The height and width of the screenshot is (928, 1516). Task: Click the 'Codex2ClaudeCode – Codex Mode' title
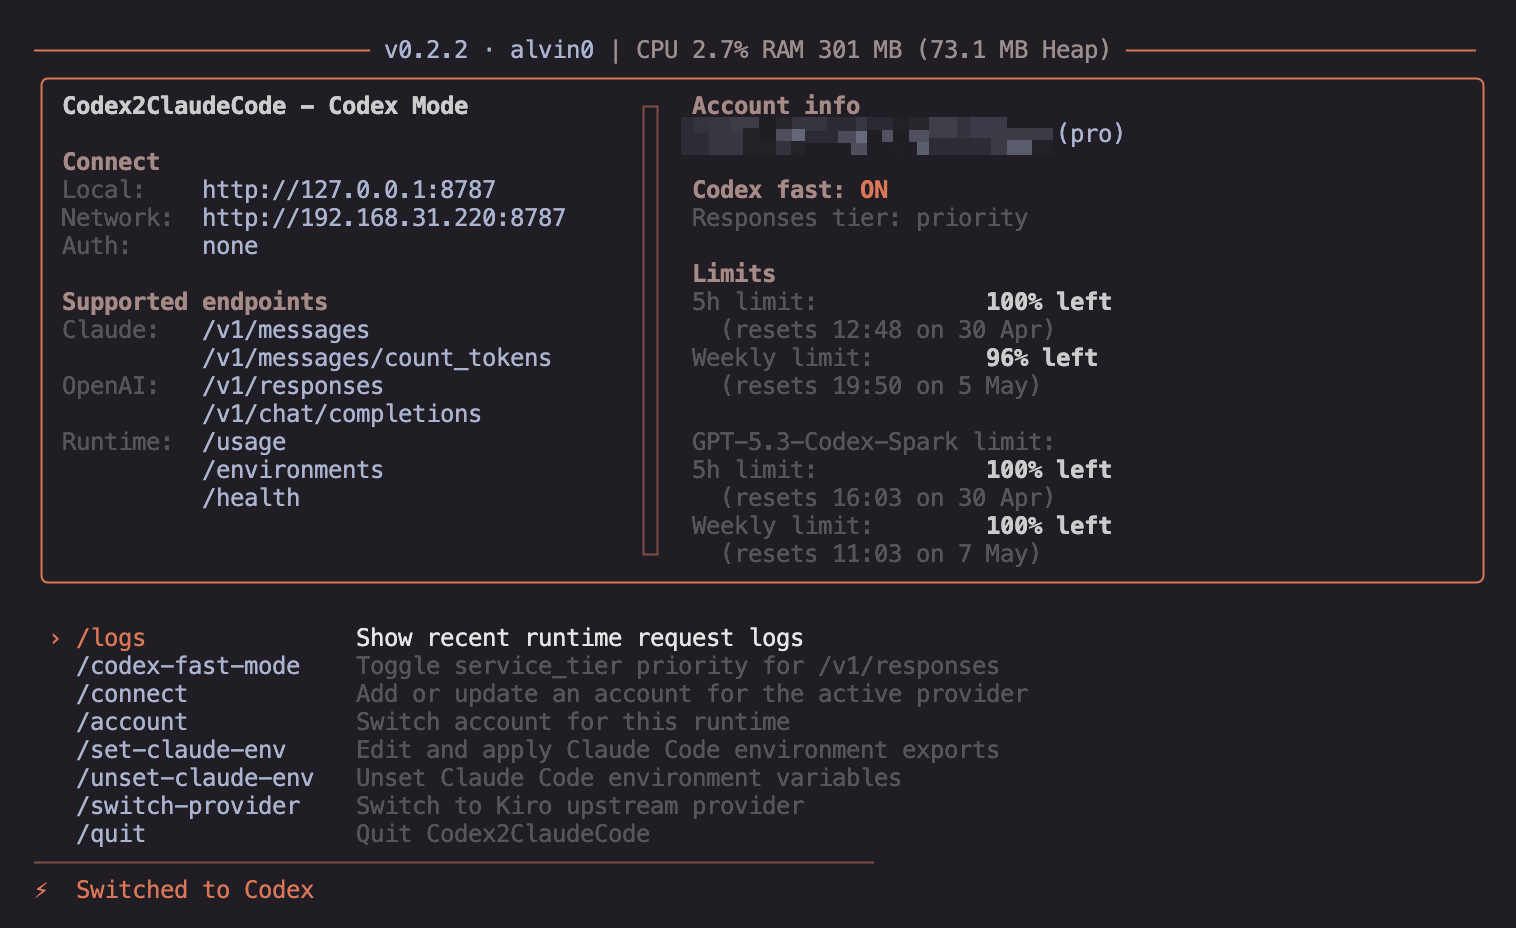click(265, 106)
